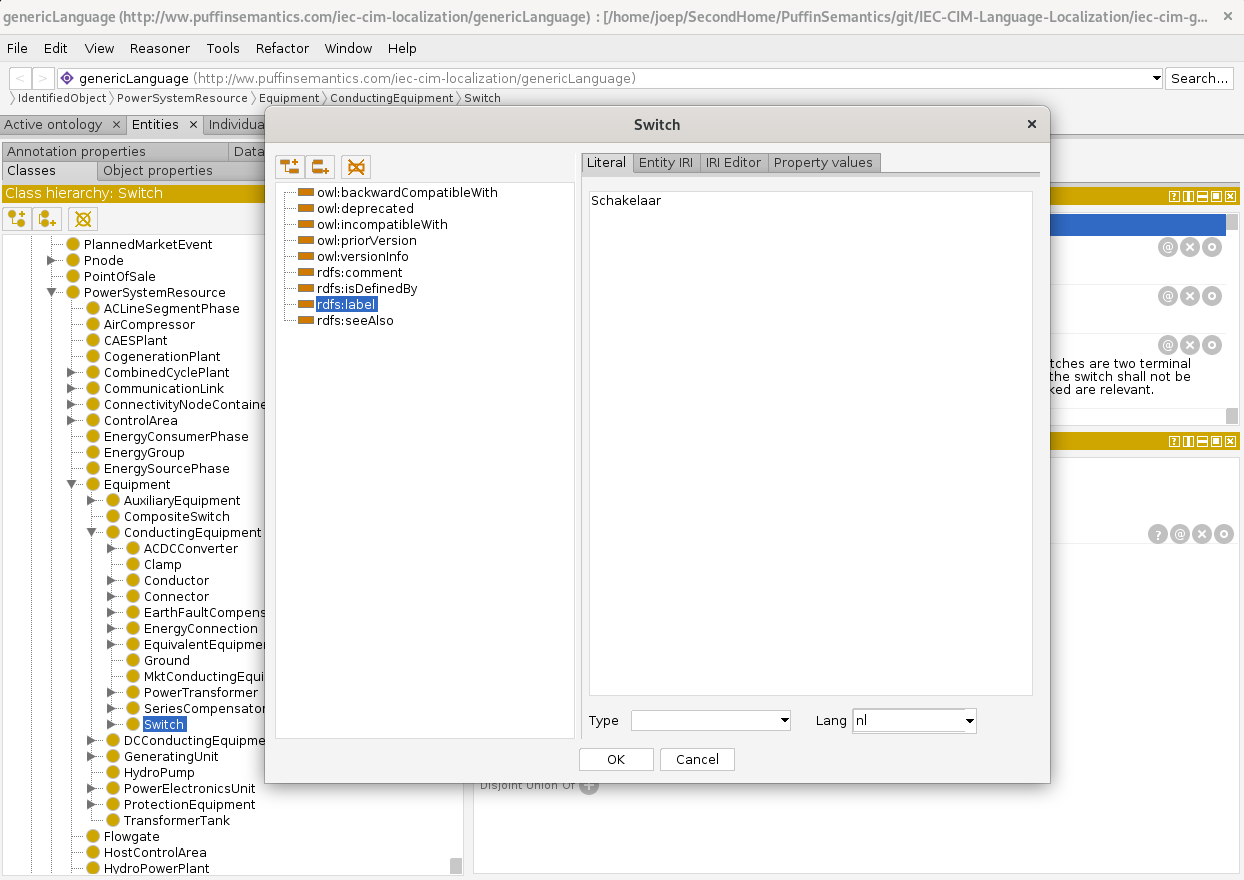Viewport: 1244px width, 880px height.
Task: Go forward with the right arrow button
Action: (x=43, y=78)
